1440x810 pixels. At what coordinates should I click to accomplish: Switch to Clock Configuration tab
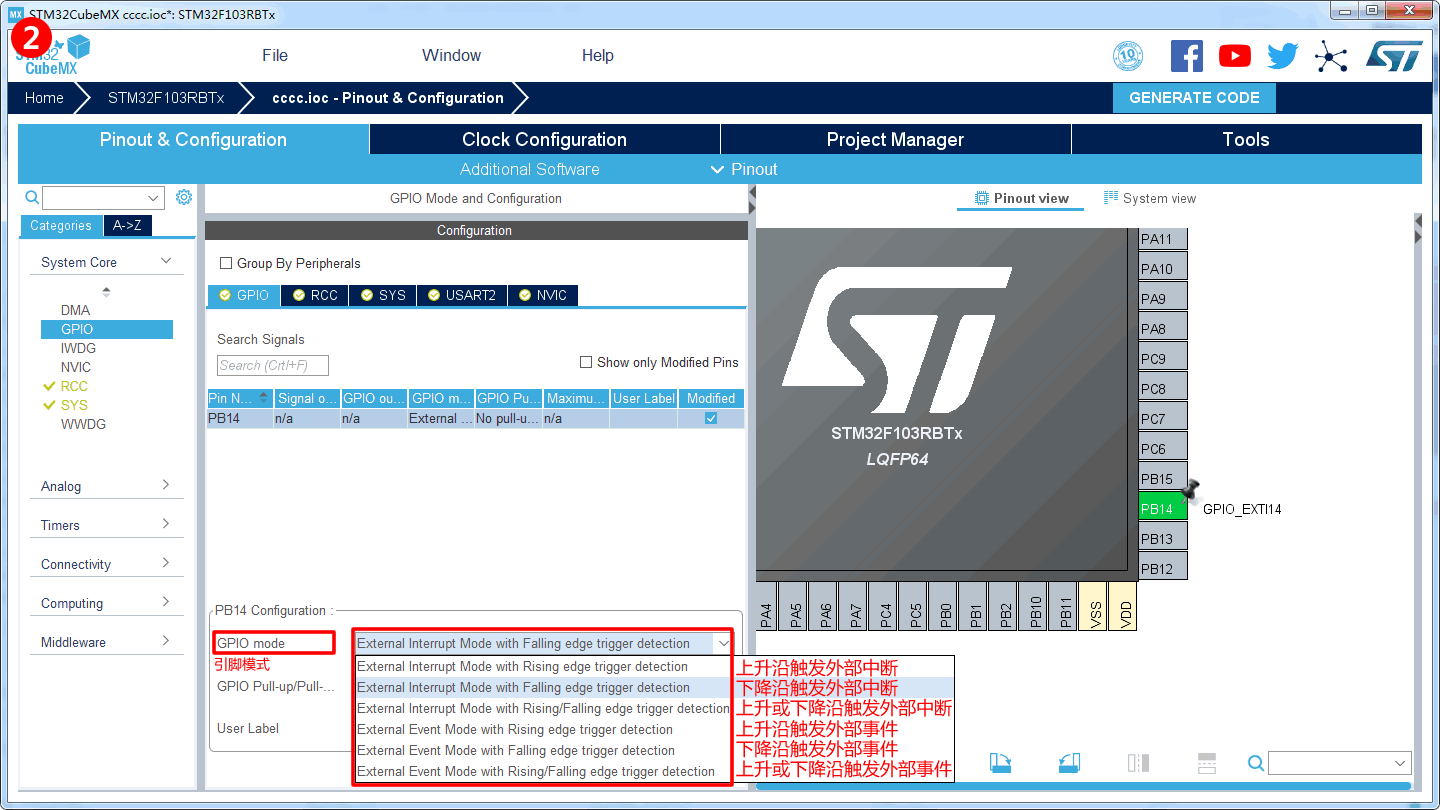[x=544, y=140]
